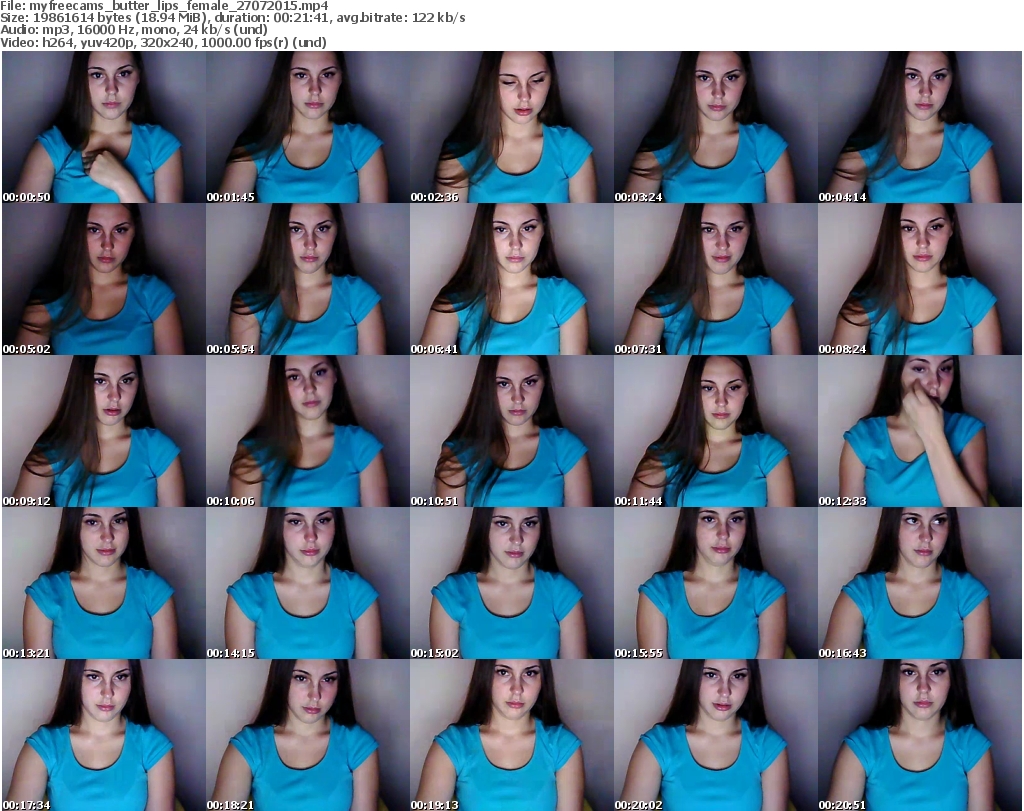Image resolution: width=1024 pixels, height=811 pixels.
Task: Click the thumbnail at 00:12:33
Action: click(x=920, y=431)
